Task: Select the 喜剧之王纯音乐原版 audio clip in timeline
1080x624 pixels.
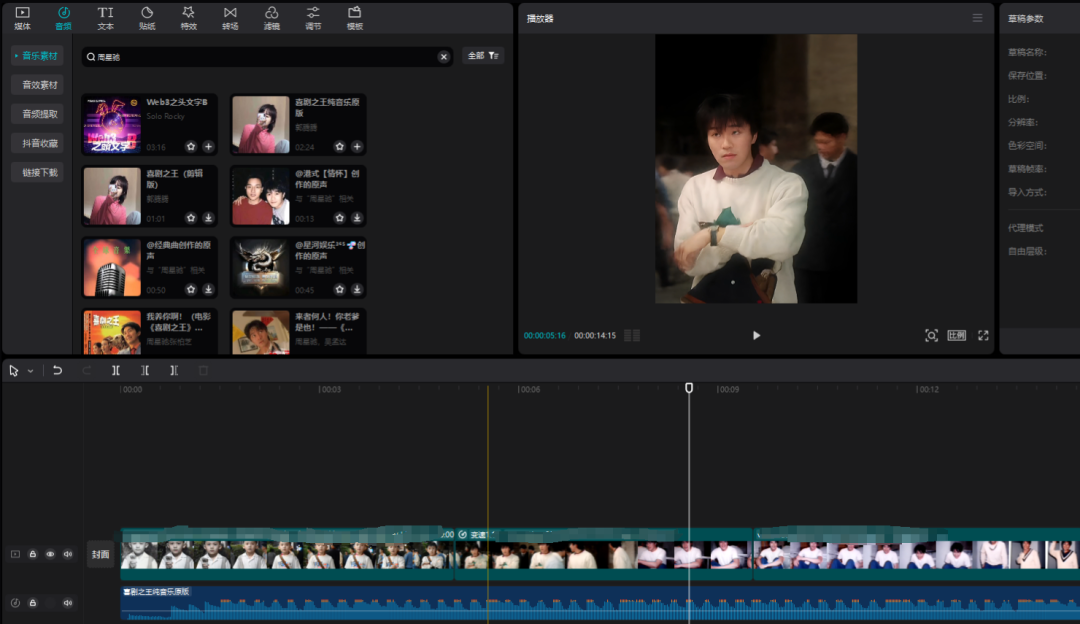Action: [x=600, y=603]
